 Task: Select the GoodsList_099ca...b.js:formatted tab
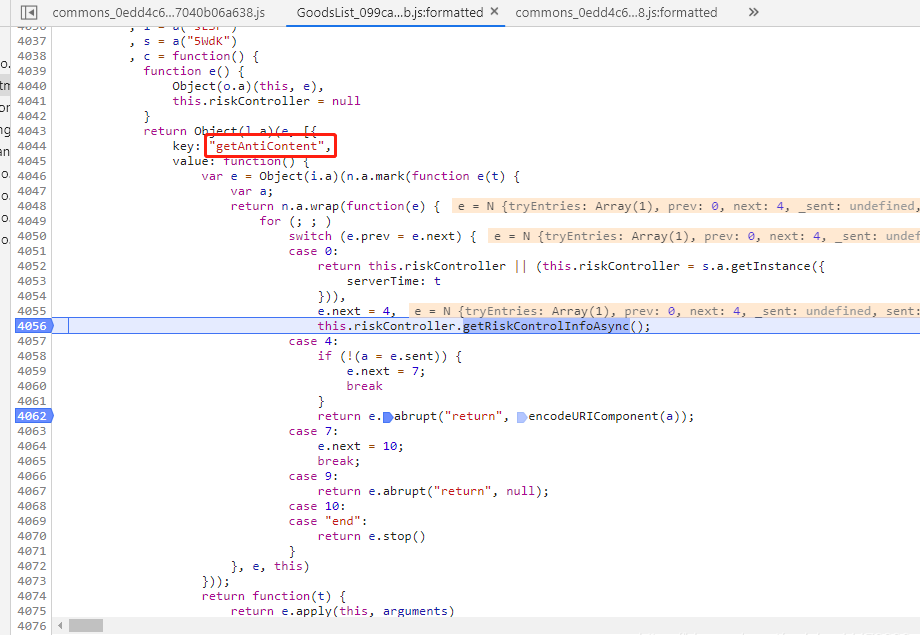(x=390, y=12)
